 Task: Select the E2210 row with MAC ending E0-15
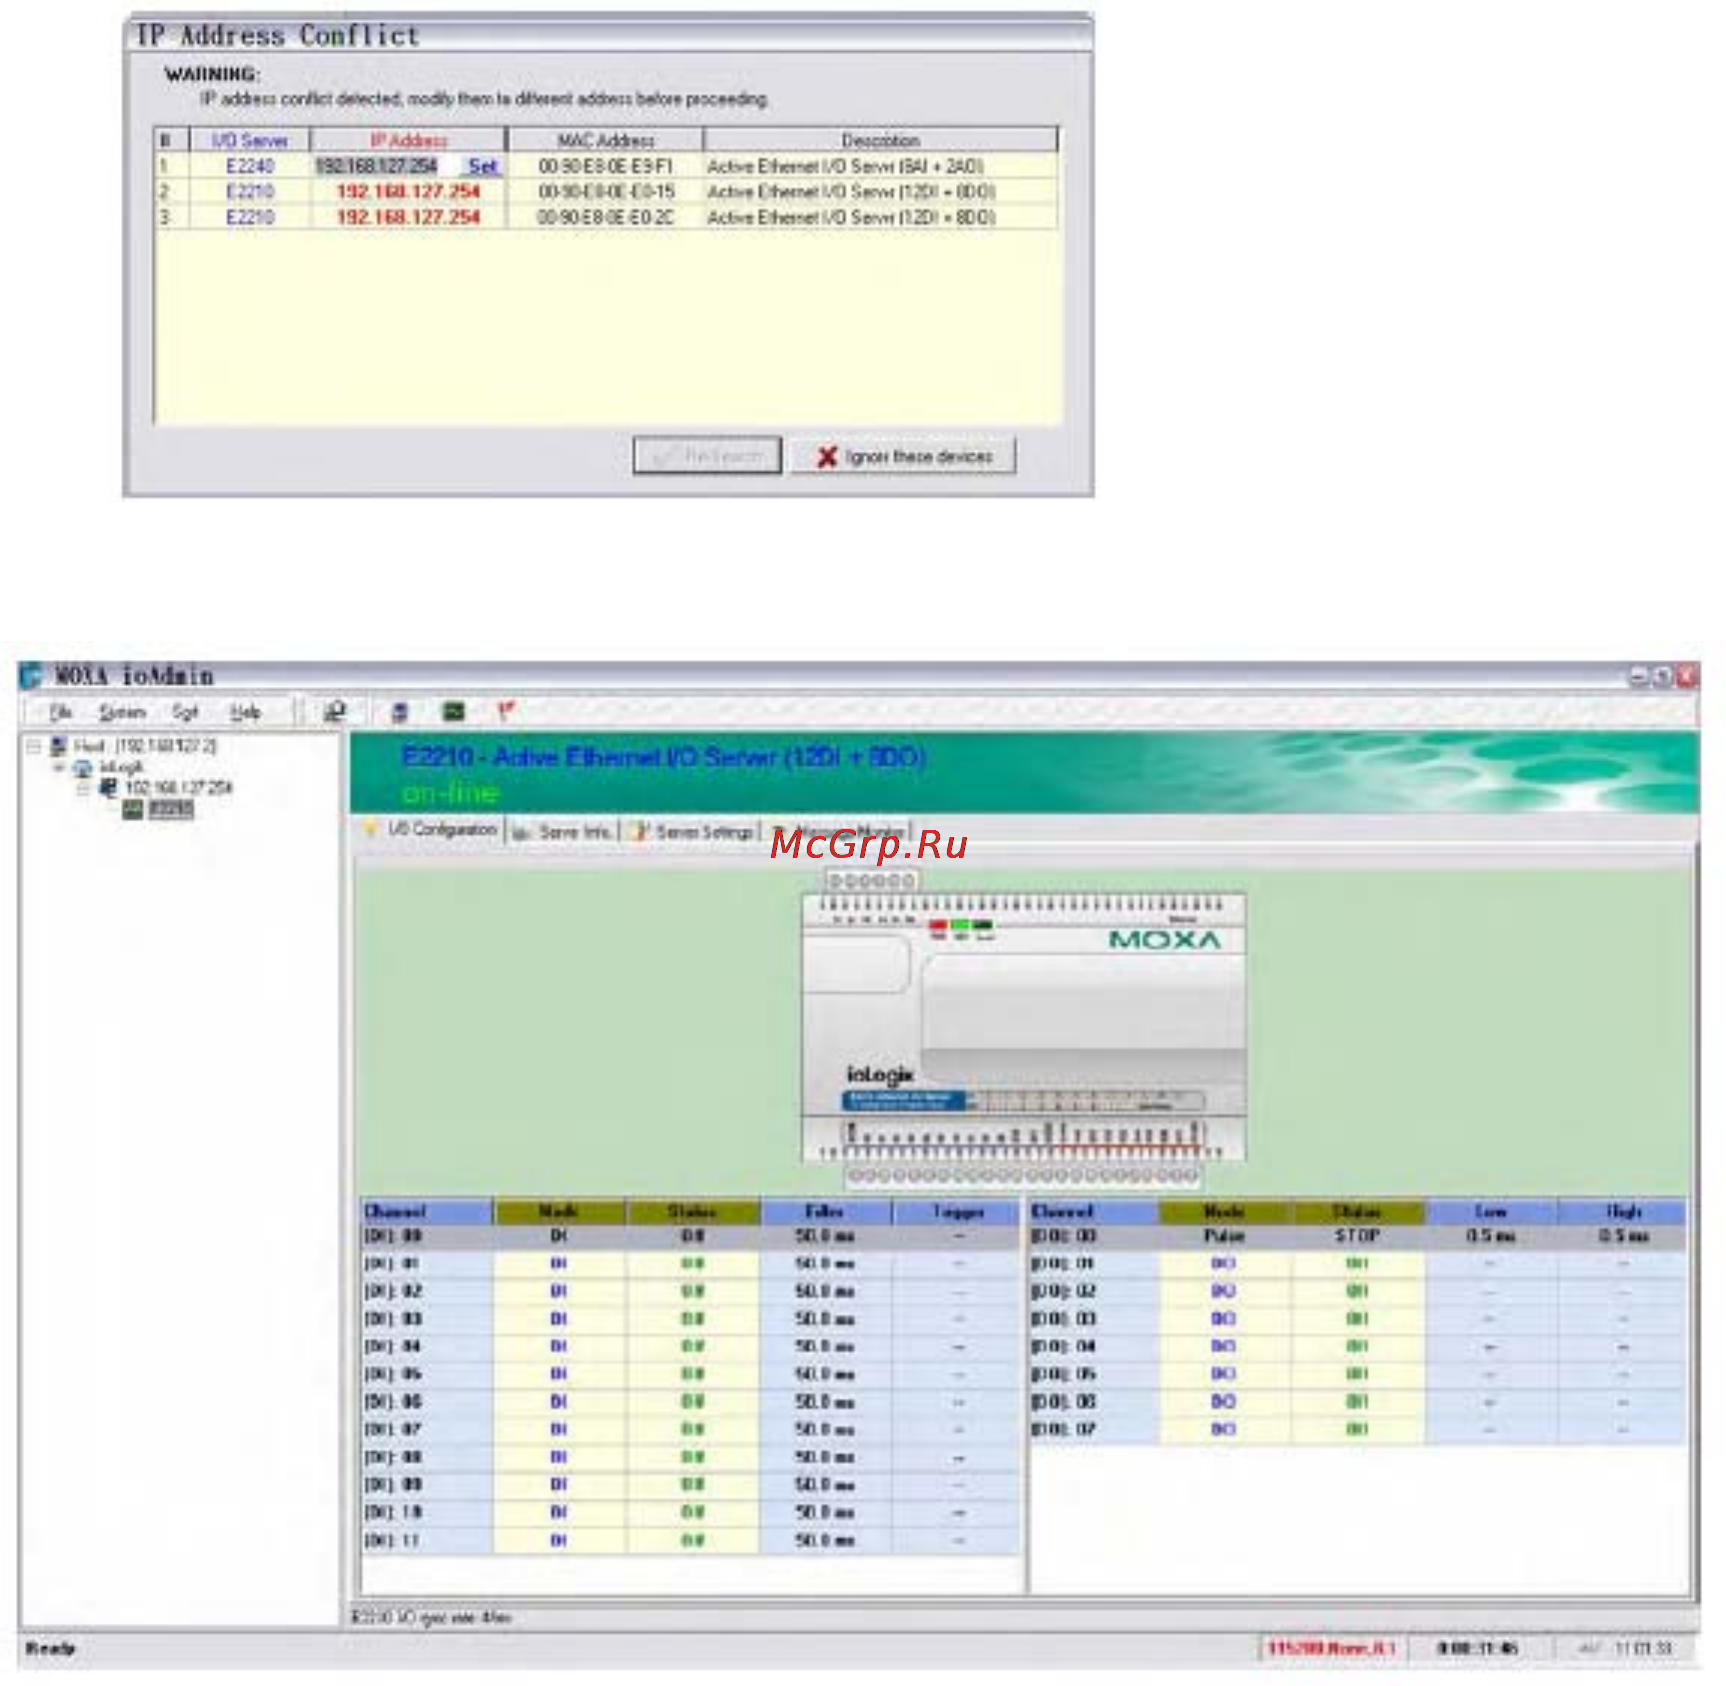(606, 192)
